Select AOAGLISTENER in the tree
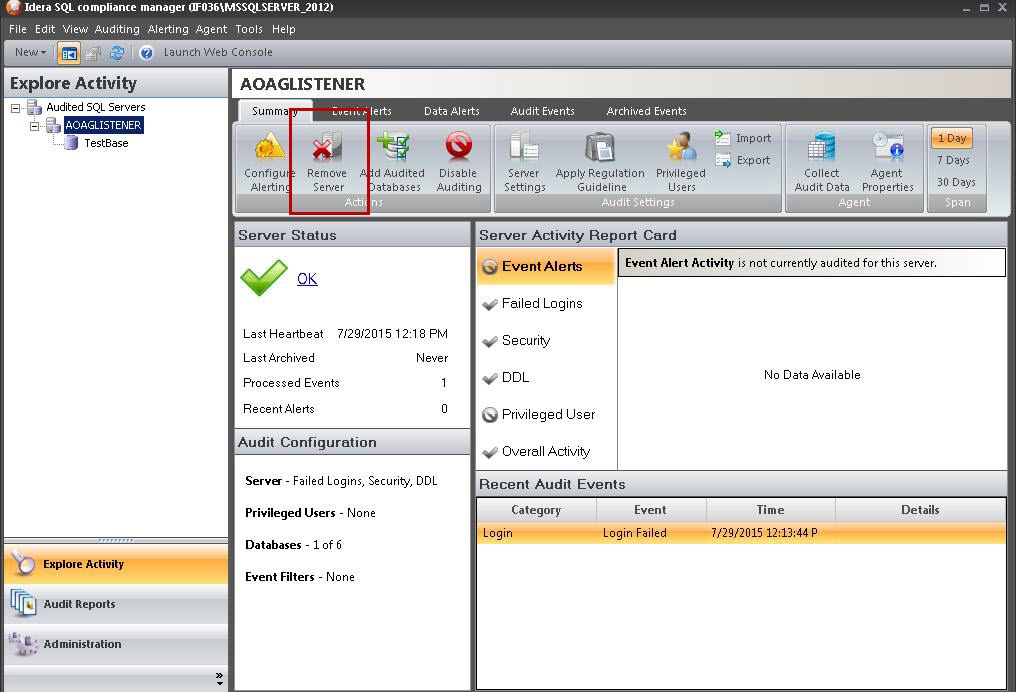 click(x=104, y=125)
